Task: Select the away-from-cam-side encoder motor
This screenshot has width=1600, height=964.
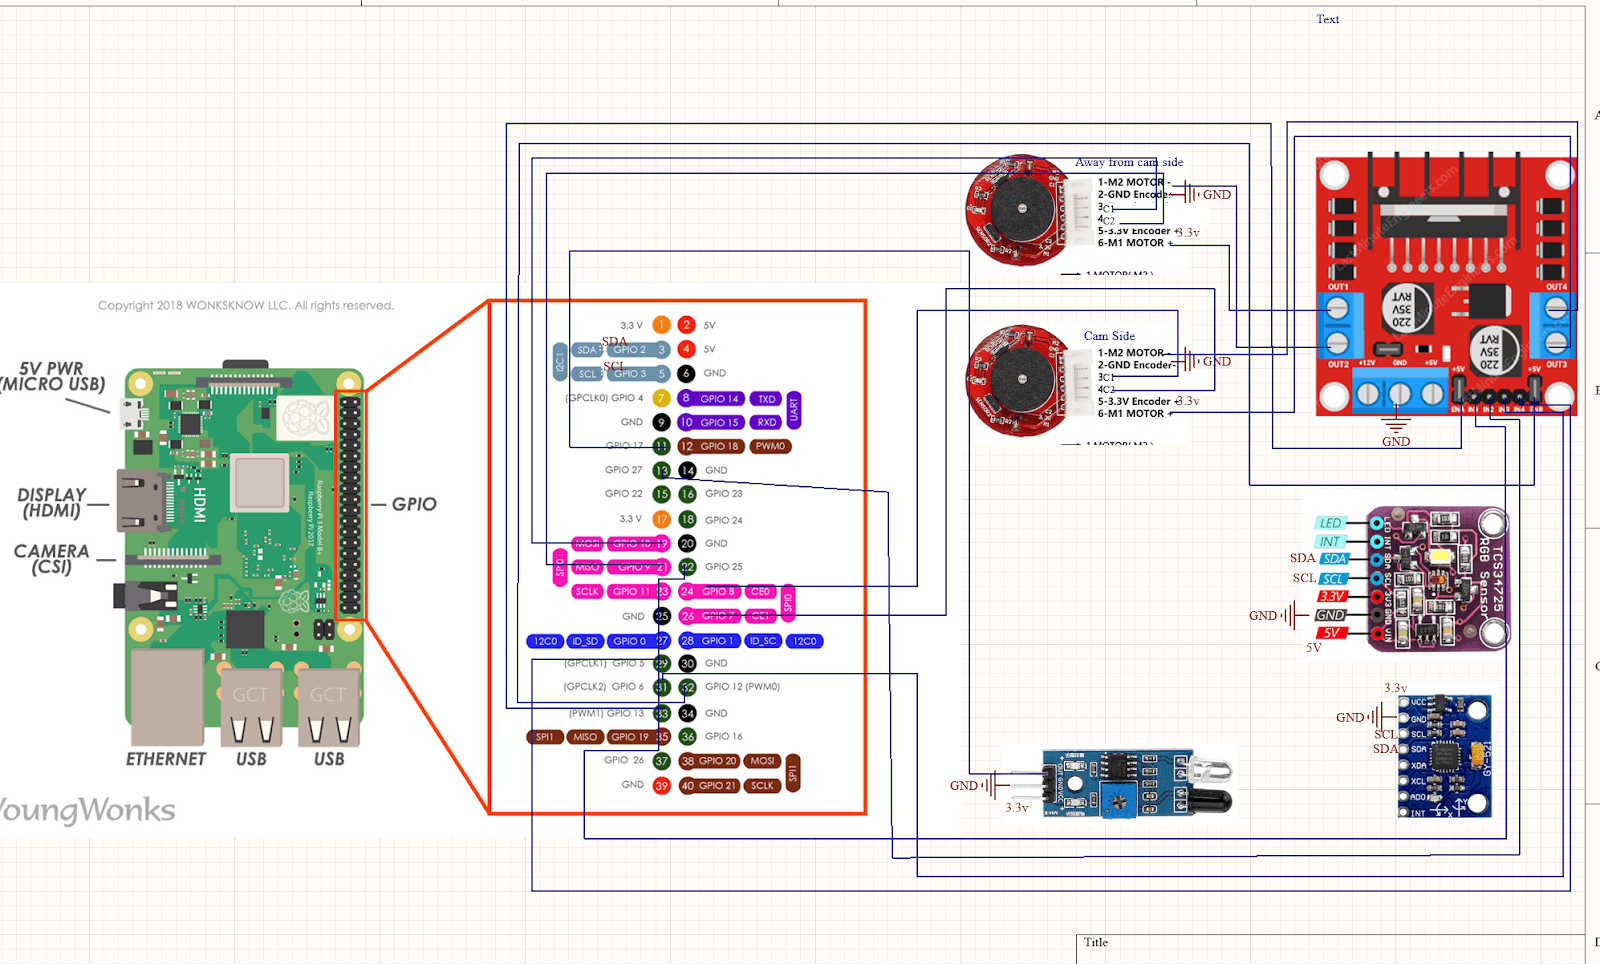Action: 1020,210
